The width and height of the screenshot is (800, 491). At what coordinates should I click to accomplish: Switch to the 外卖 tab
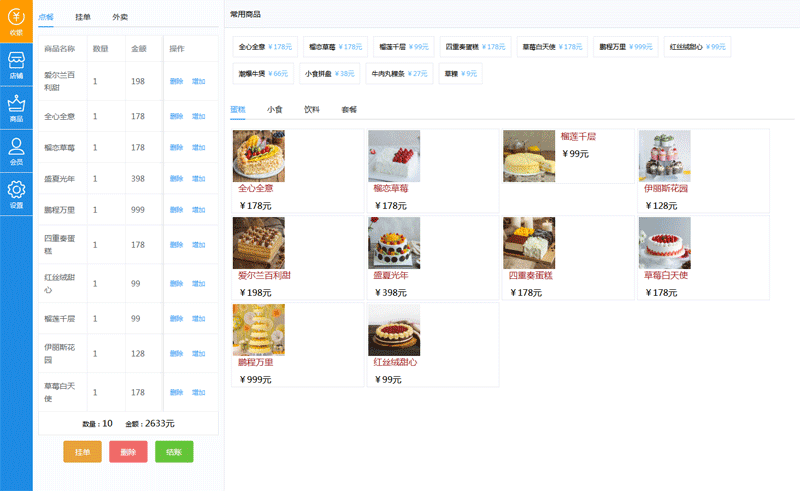119,17
